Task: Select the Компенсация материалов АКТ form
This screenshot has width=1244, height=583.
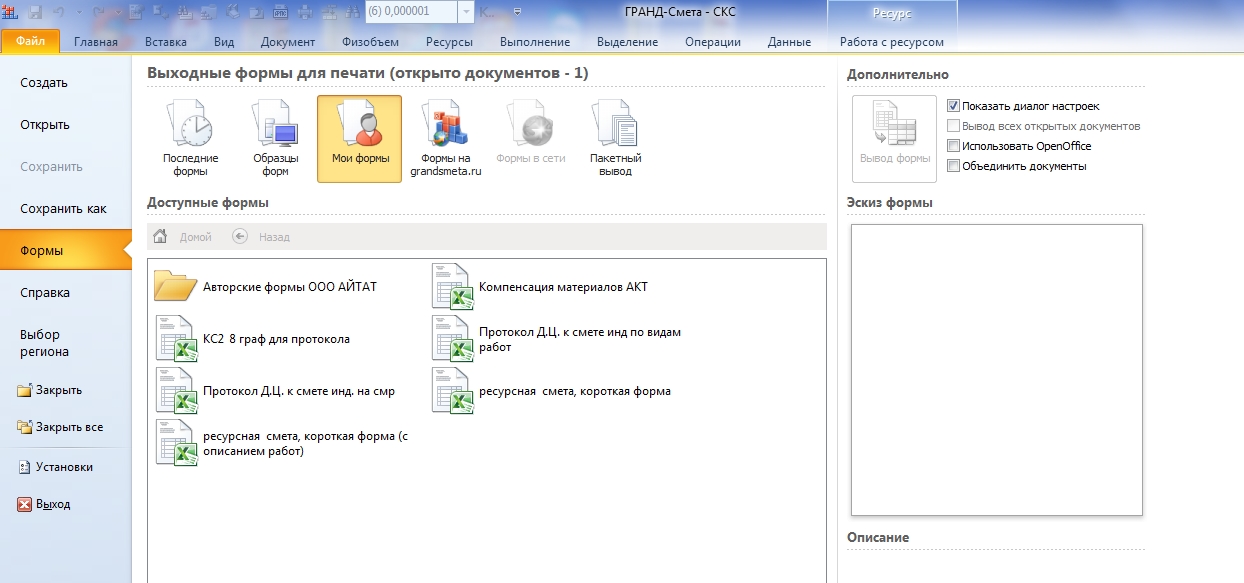Action: (541, 286)
